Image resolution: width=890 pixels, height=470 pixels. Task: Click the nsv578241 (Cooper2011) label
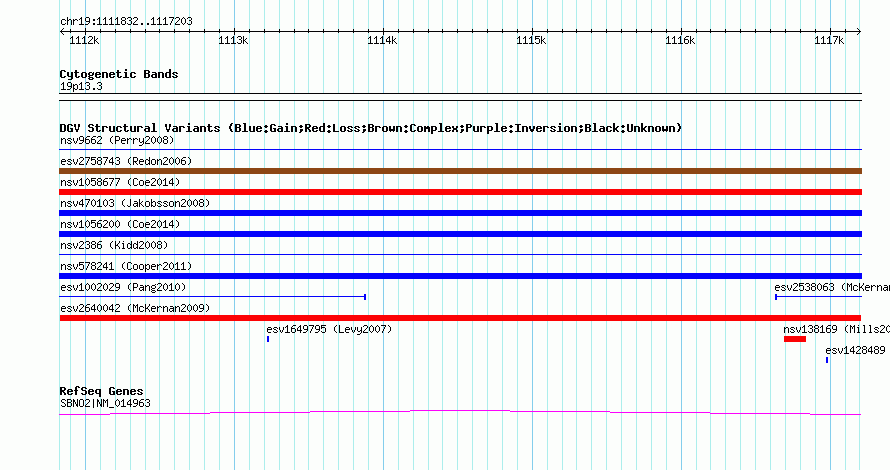pos(126,266)
